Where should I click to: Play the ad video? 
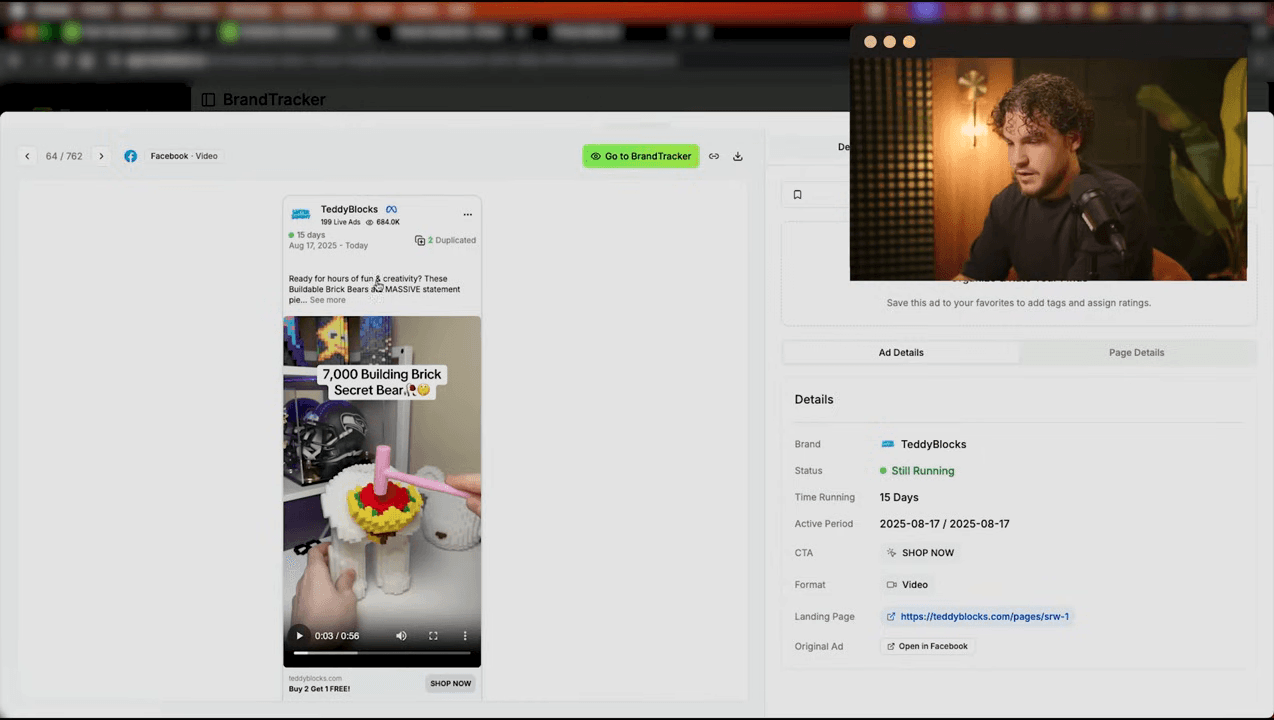coord(298,636)
